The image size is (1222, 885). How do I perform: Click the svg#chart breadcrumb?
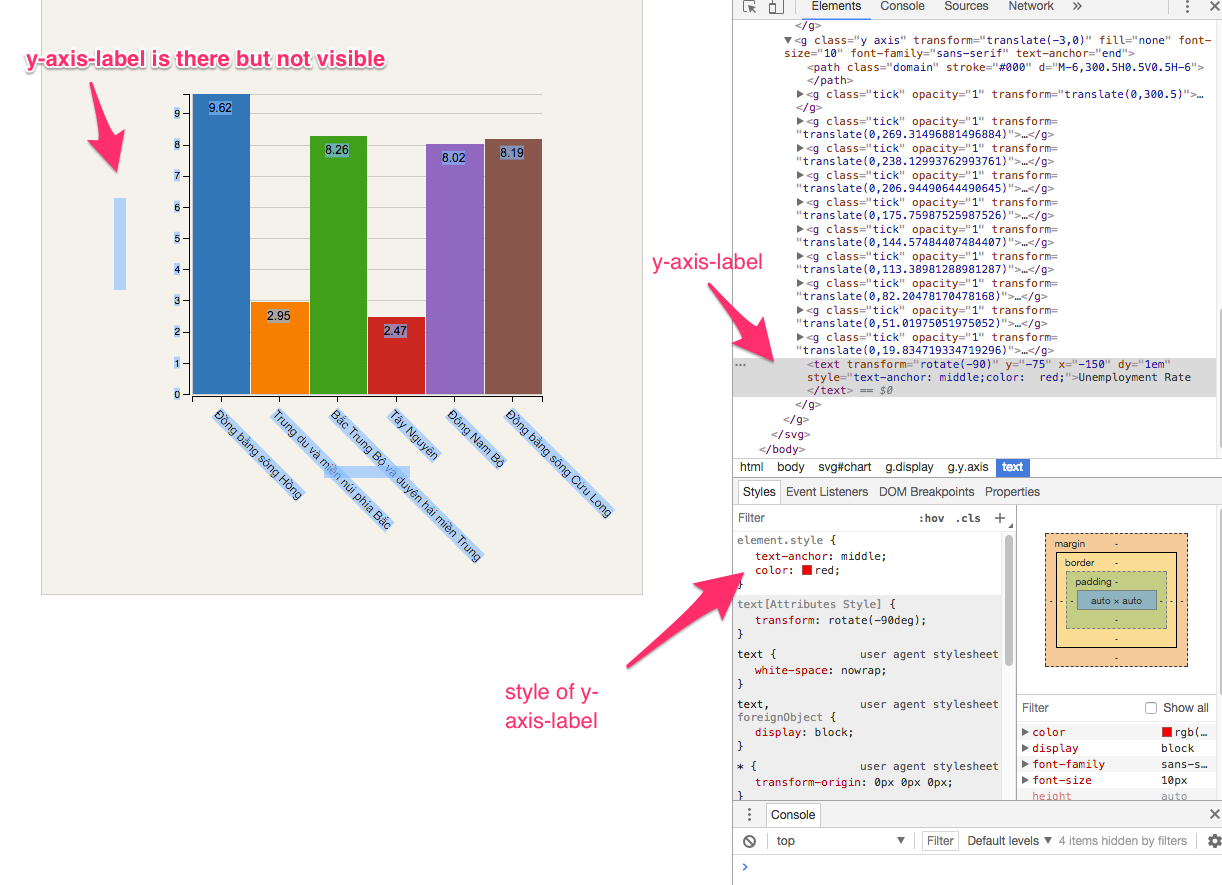click(845, 467)
